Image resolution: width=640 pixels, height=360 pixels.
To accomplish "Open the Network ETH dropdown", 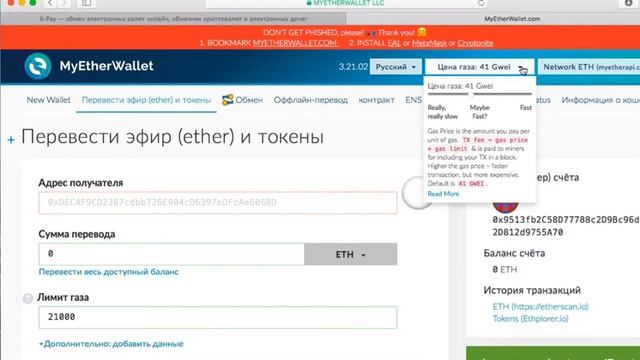I will tap(589, 67).
